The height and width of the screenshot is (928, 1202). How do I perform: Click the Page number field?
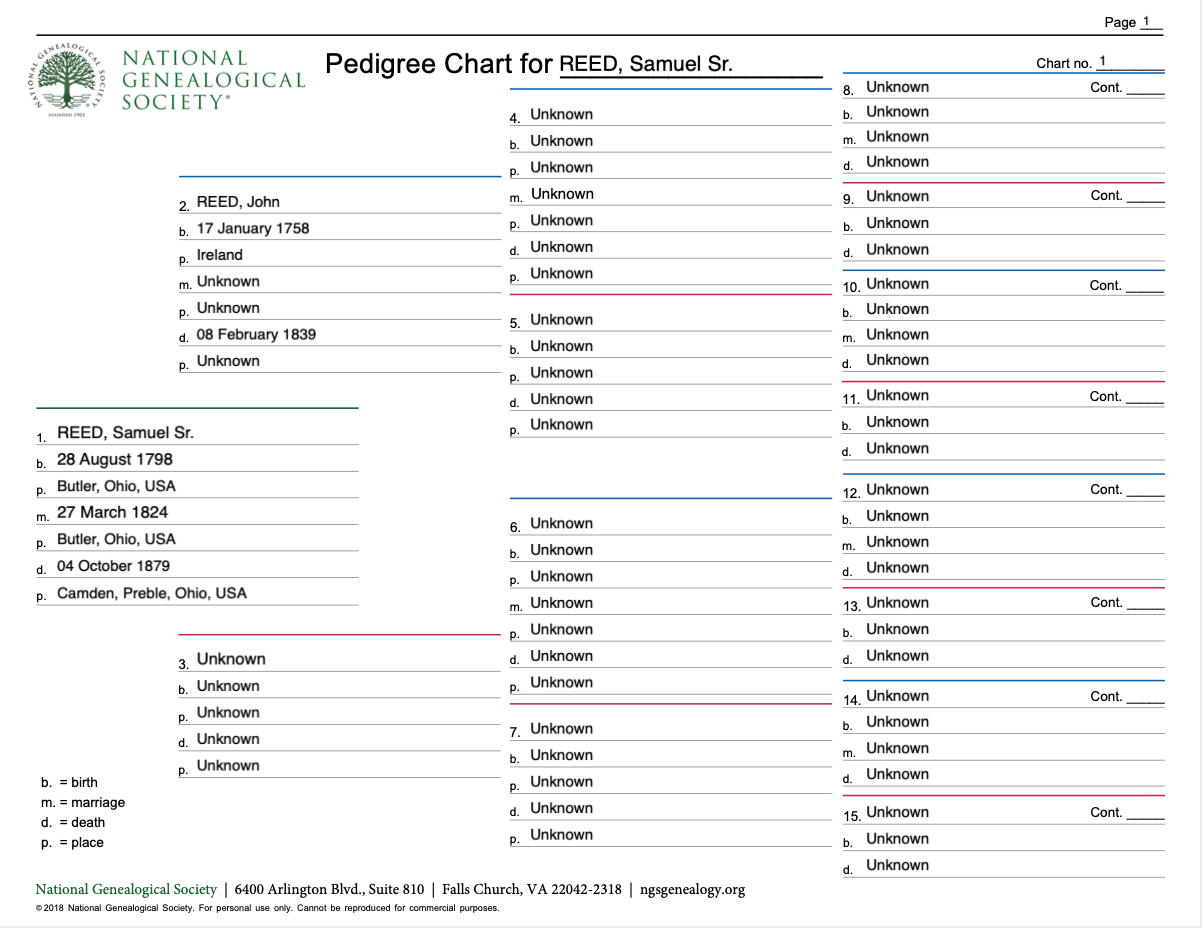(1149, 22)
